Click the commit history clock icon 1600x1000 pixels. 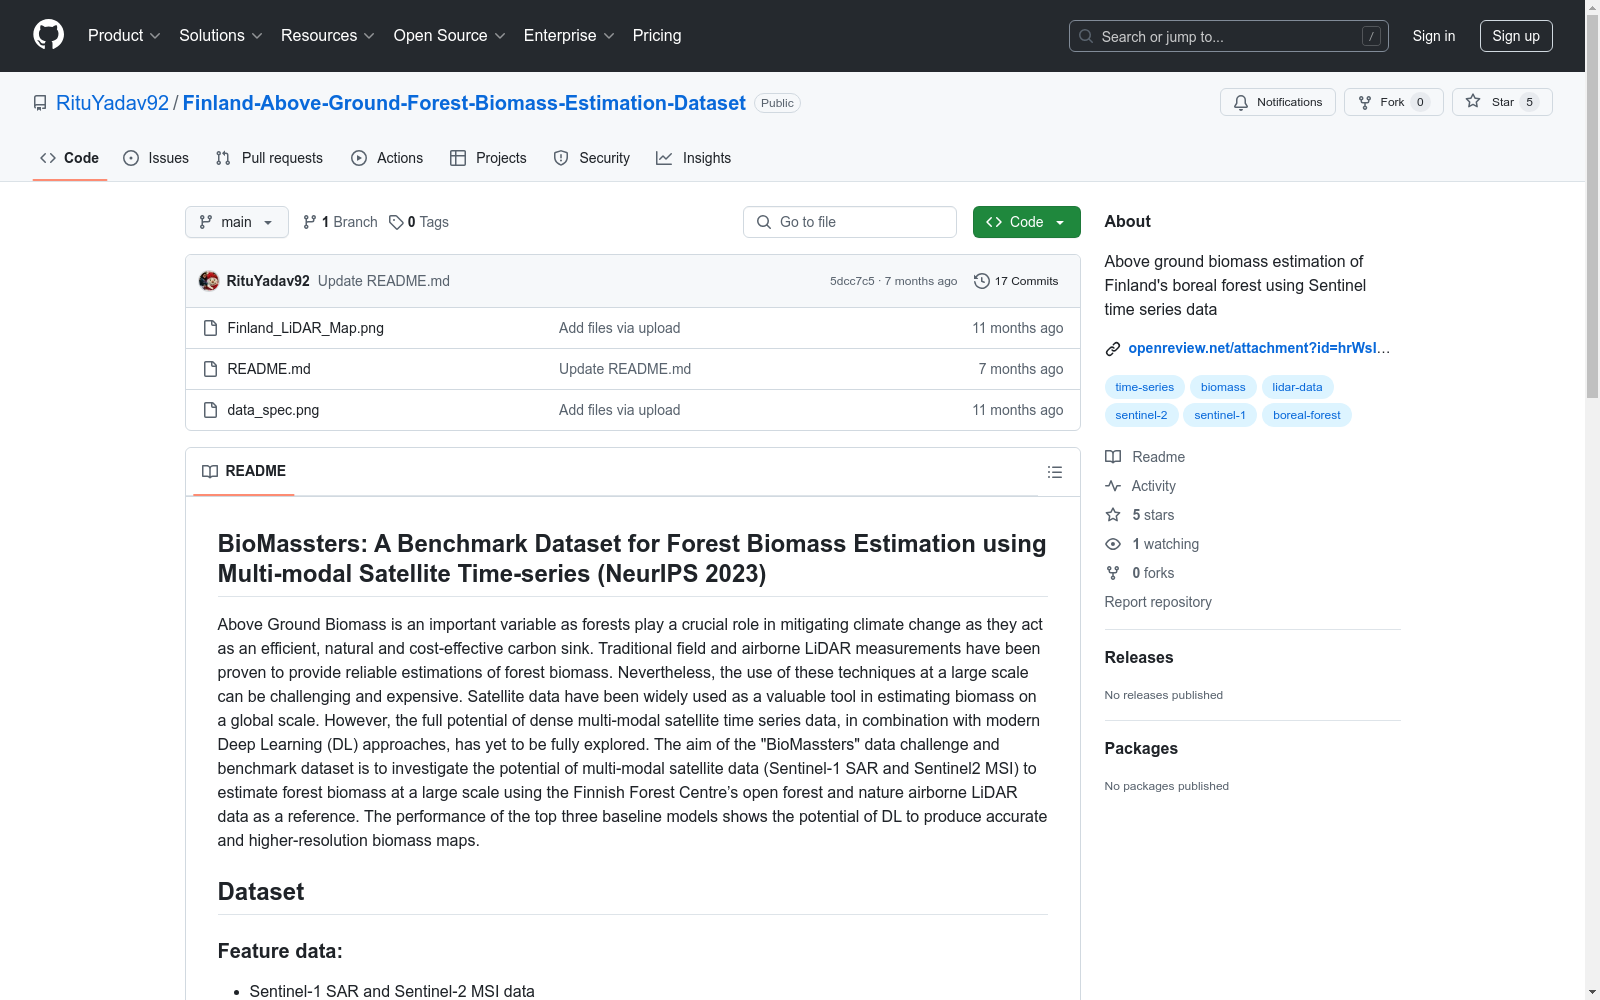click(x=982, y=281)
